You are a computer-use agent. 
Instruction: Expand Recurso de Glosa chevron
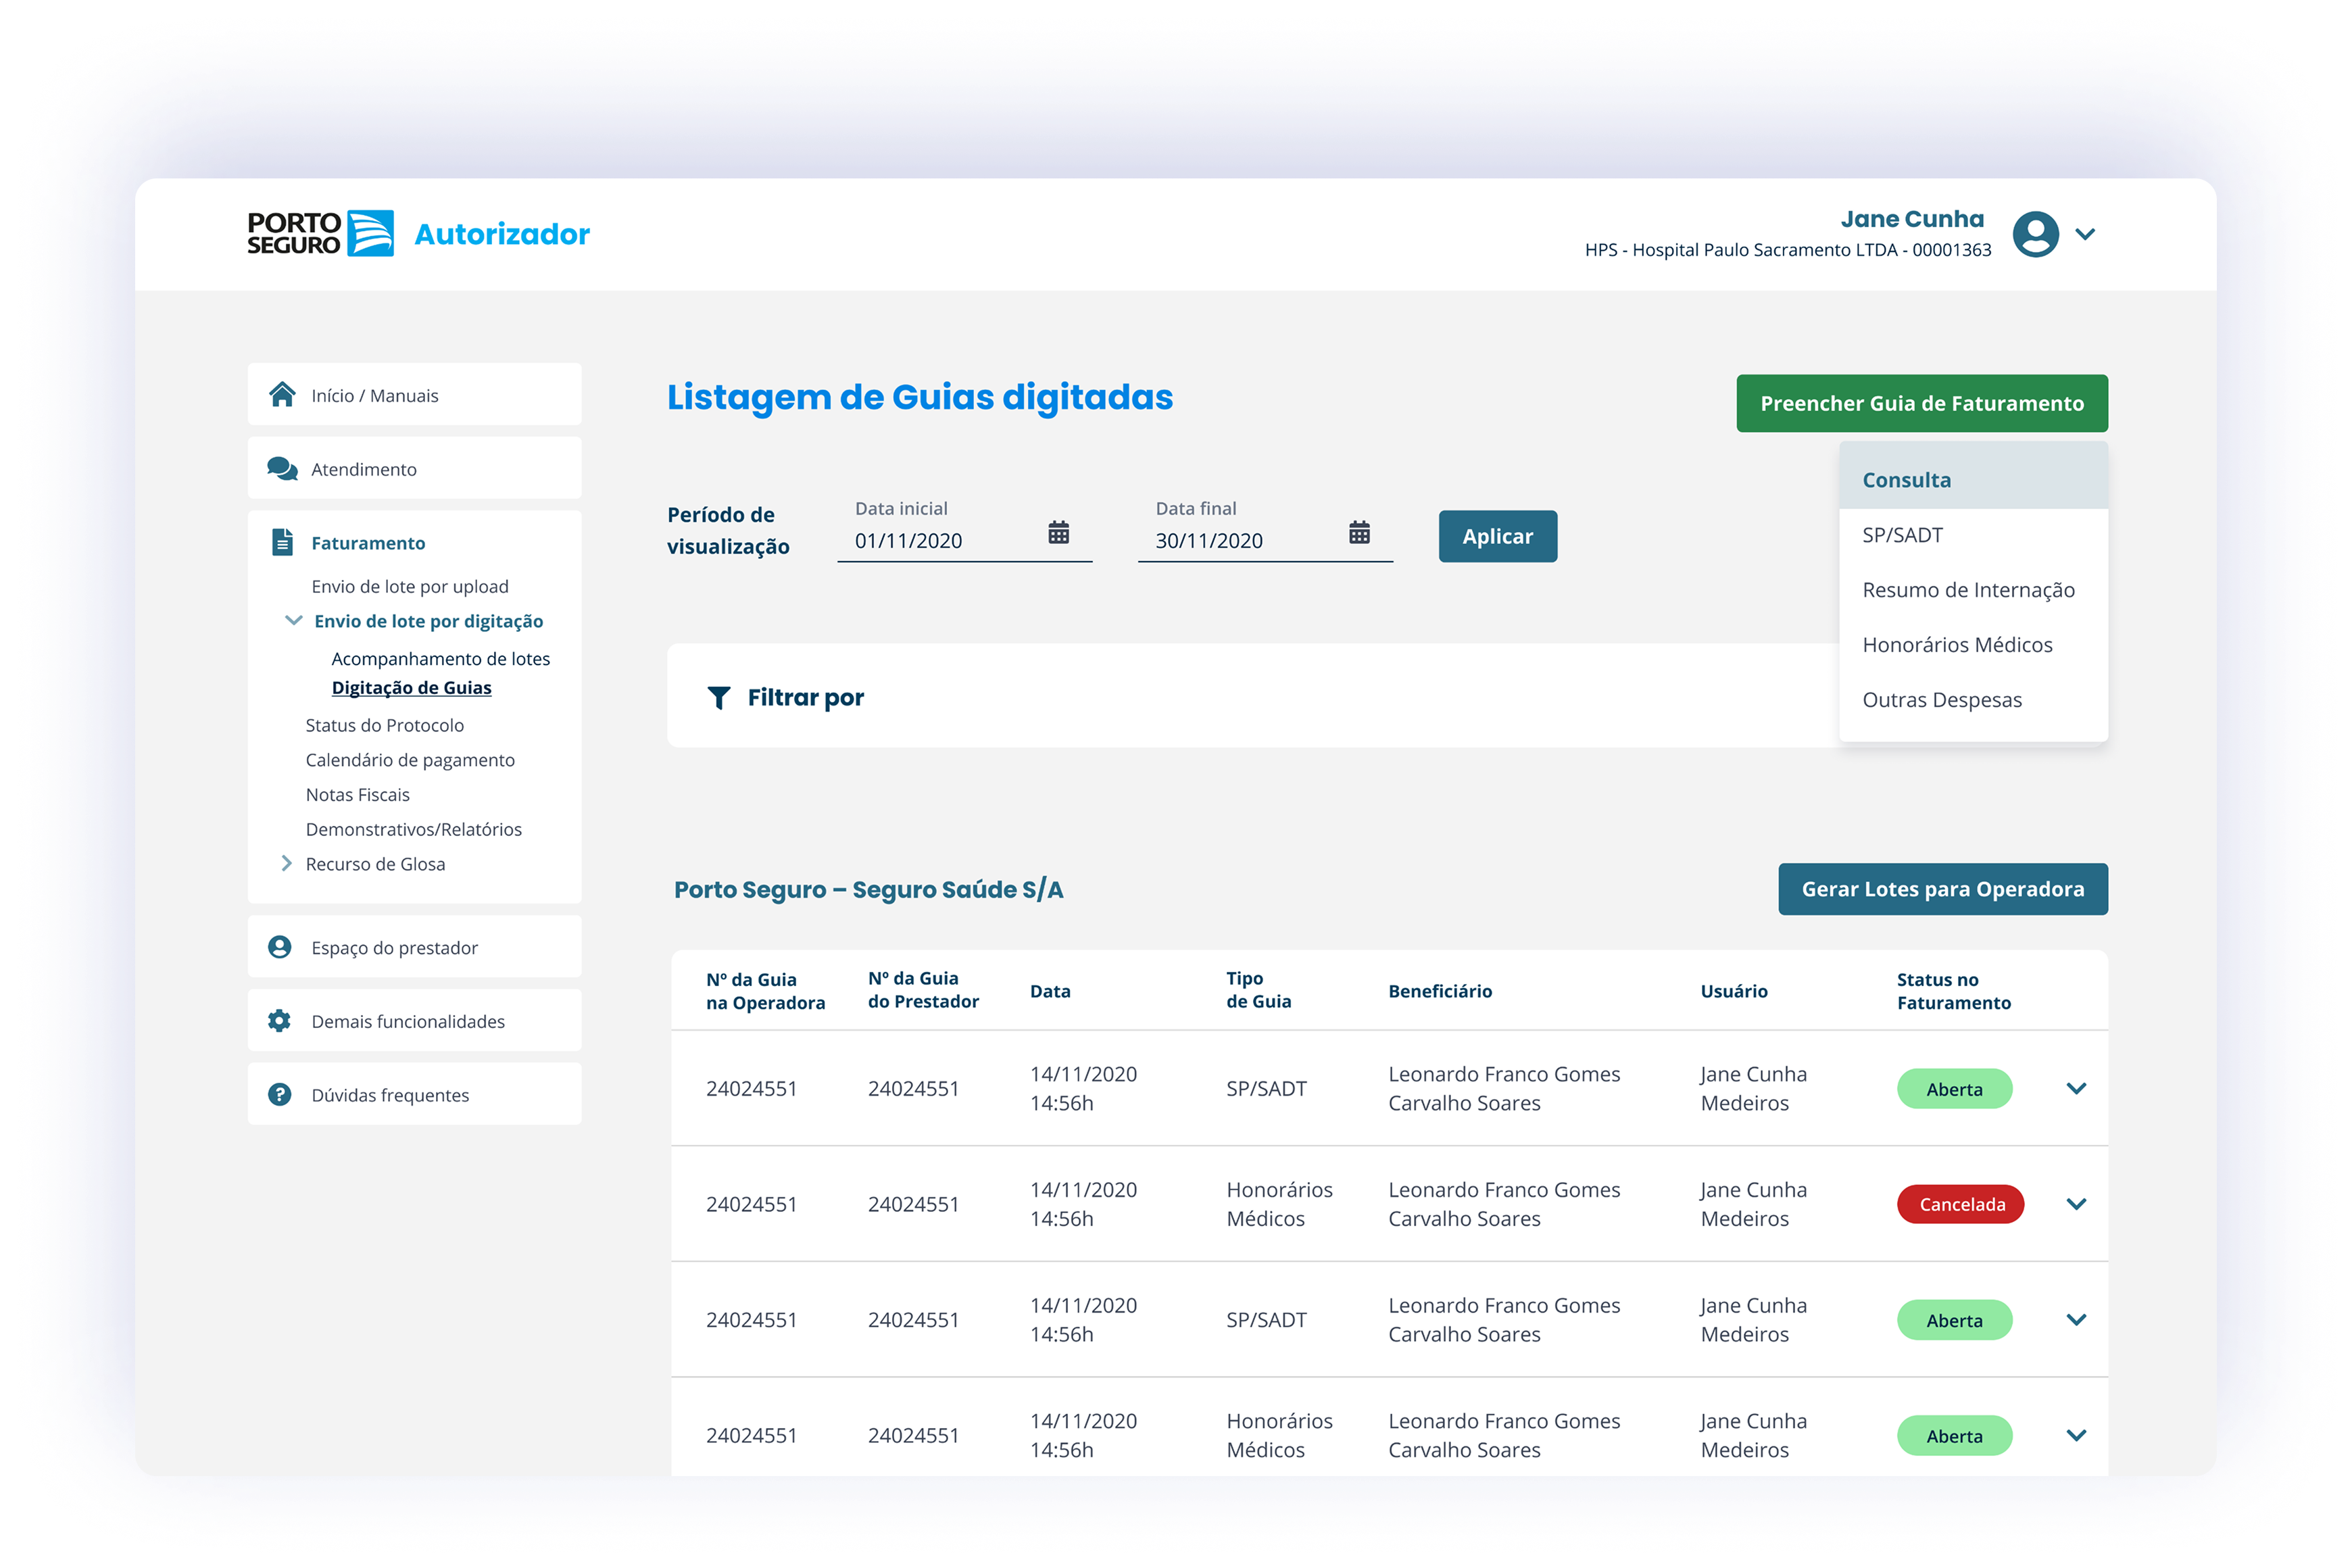pos(287,863)
